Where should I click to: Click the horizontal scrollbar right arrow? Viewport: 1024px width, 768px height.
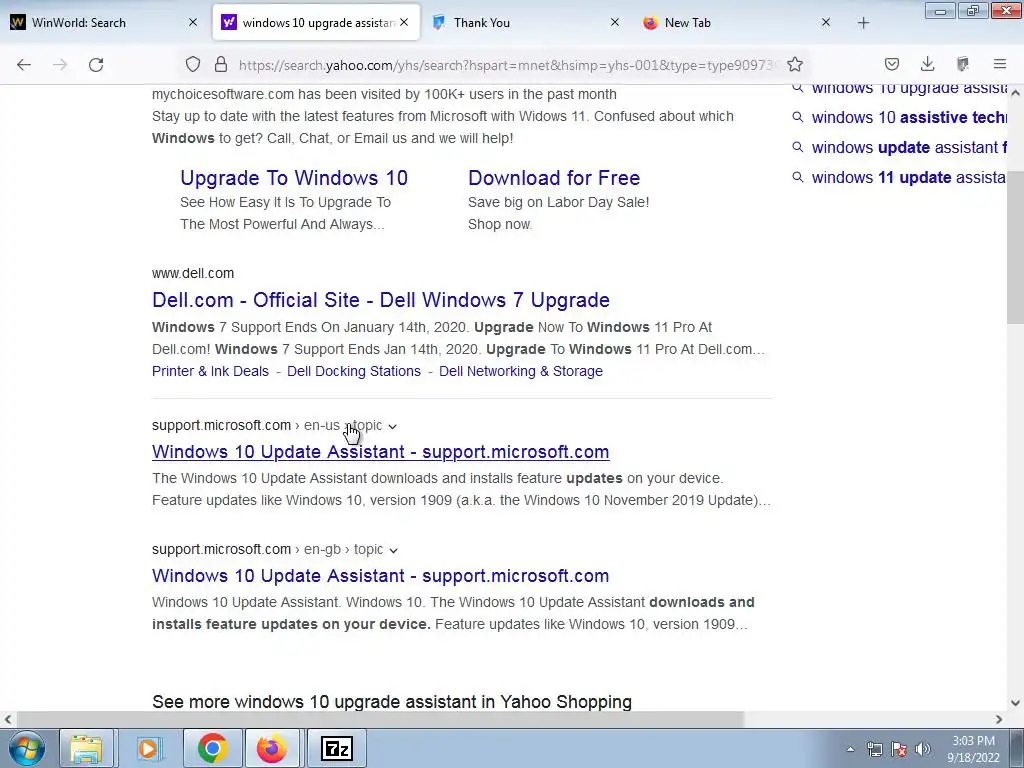(999, 719)
